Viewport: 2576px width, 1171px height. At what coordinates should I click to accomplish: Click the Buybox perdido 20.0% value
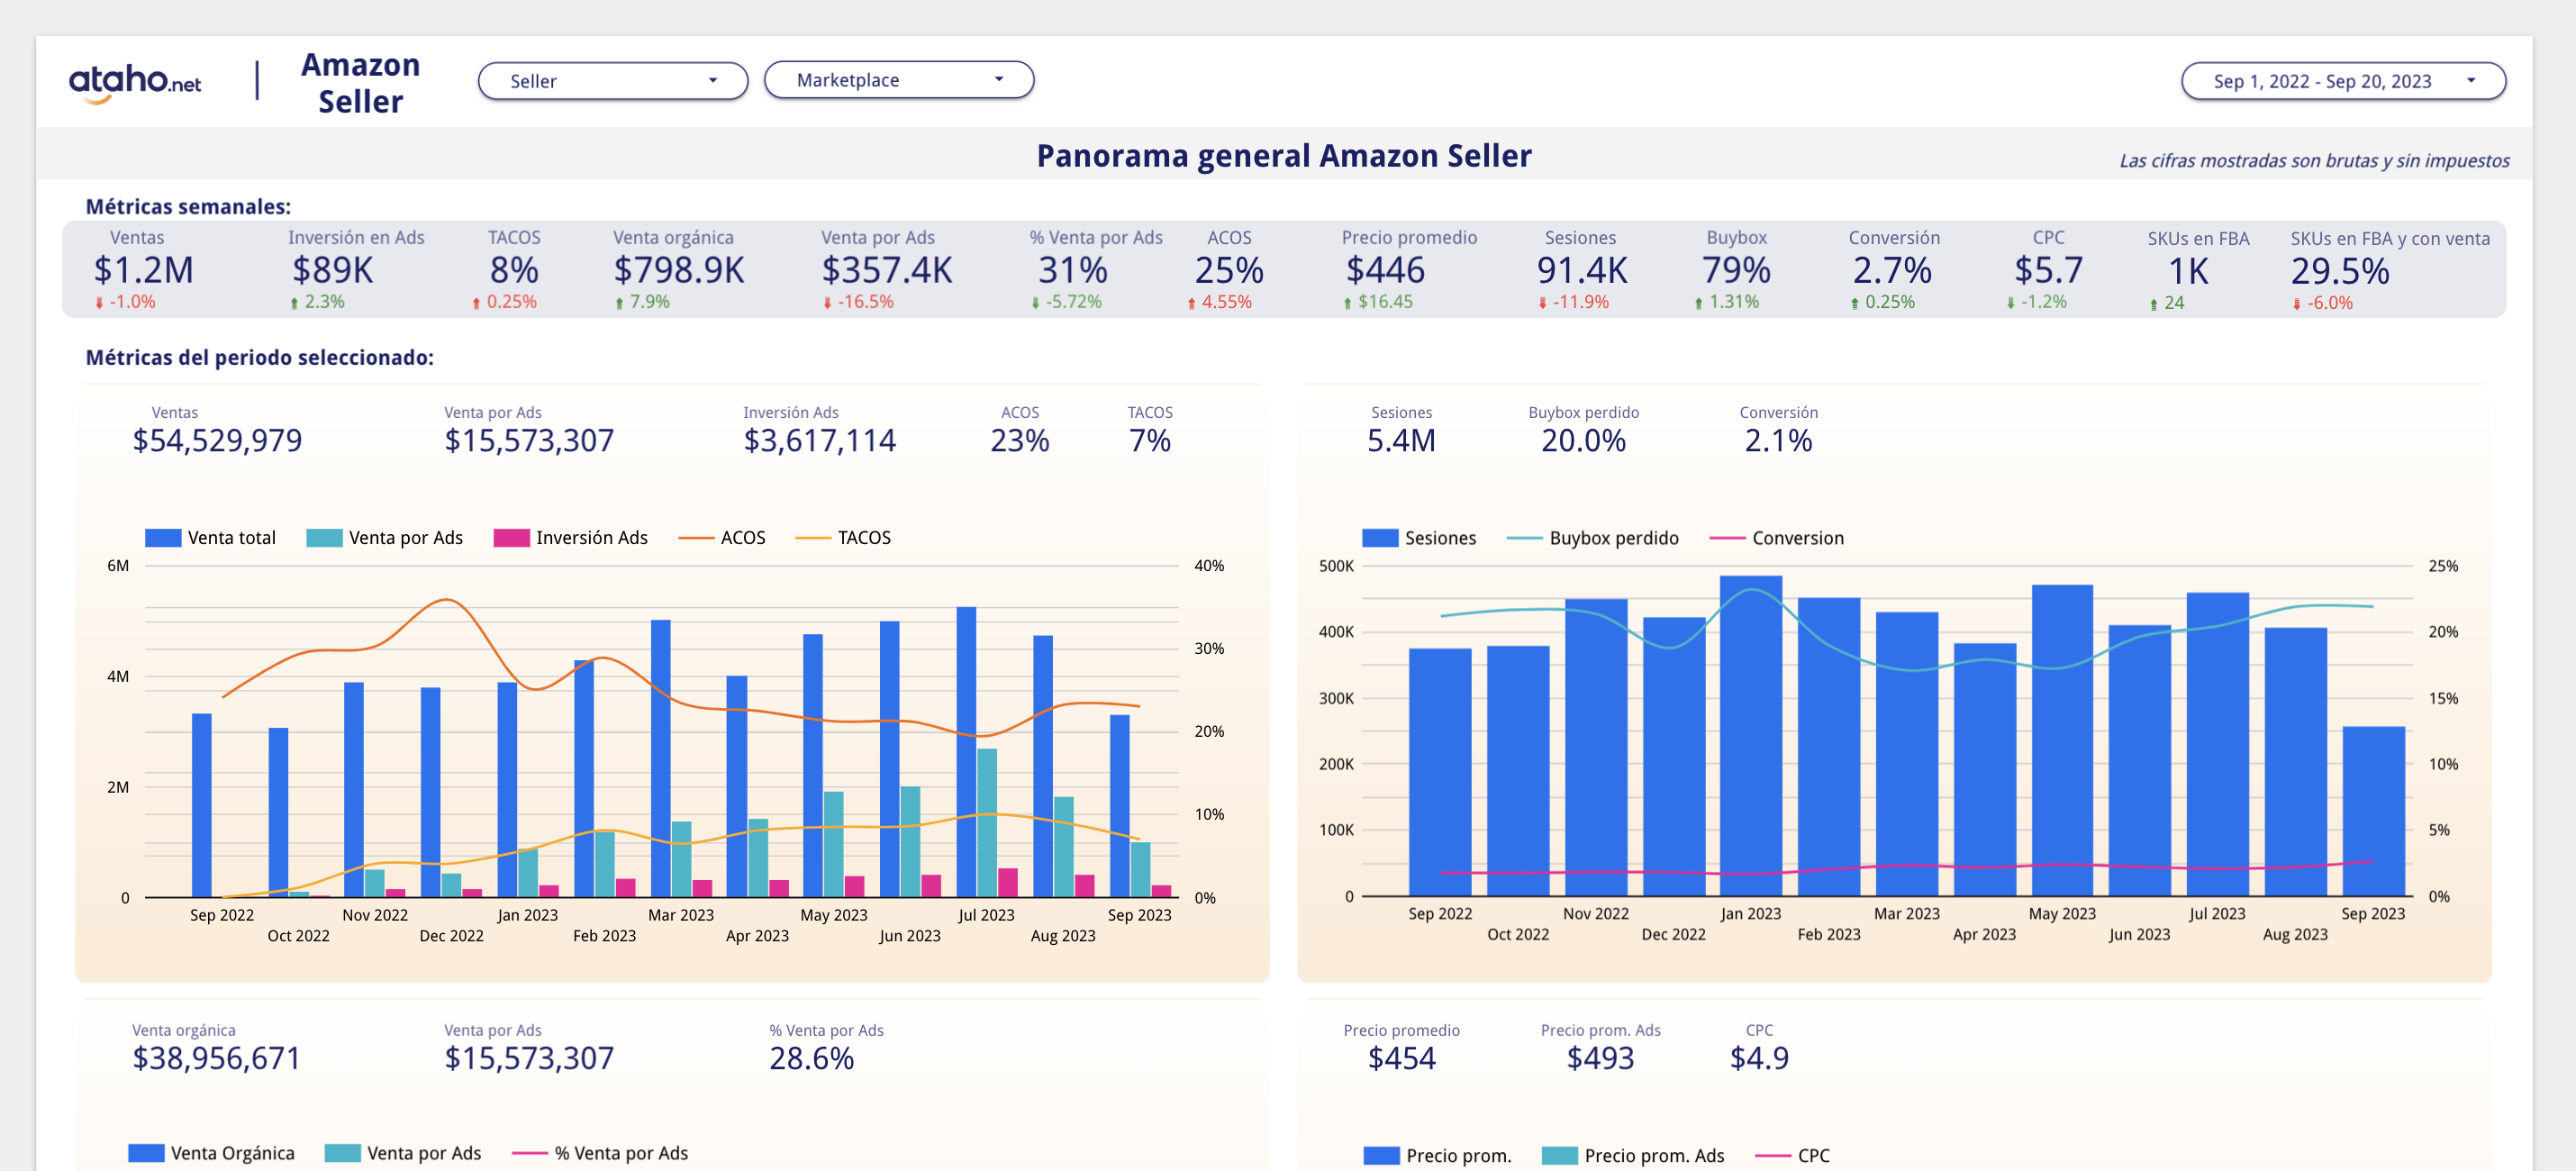pos(1583,440)
